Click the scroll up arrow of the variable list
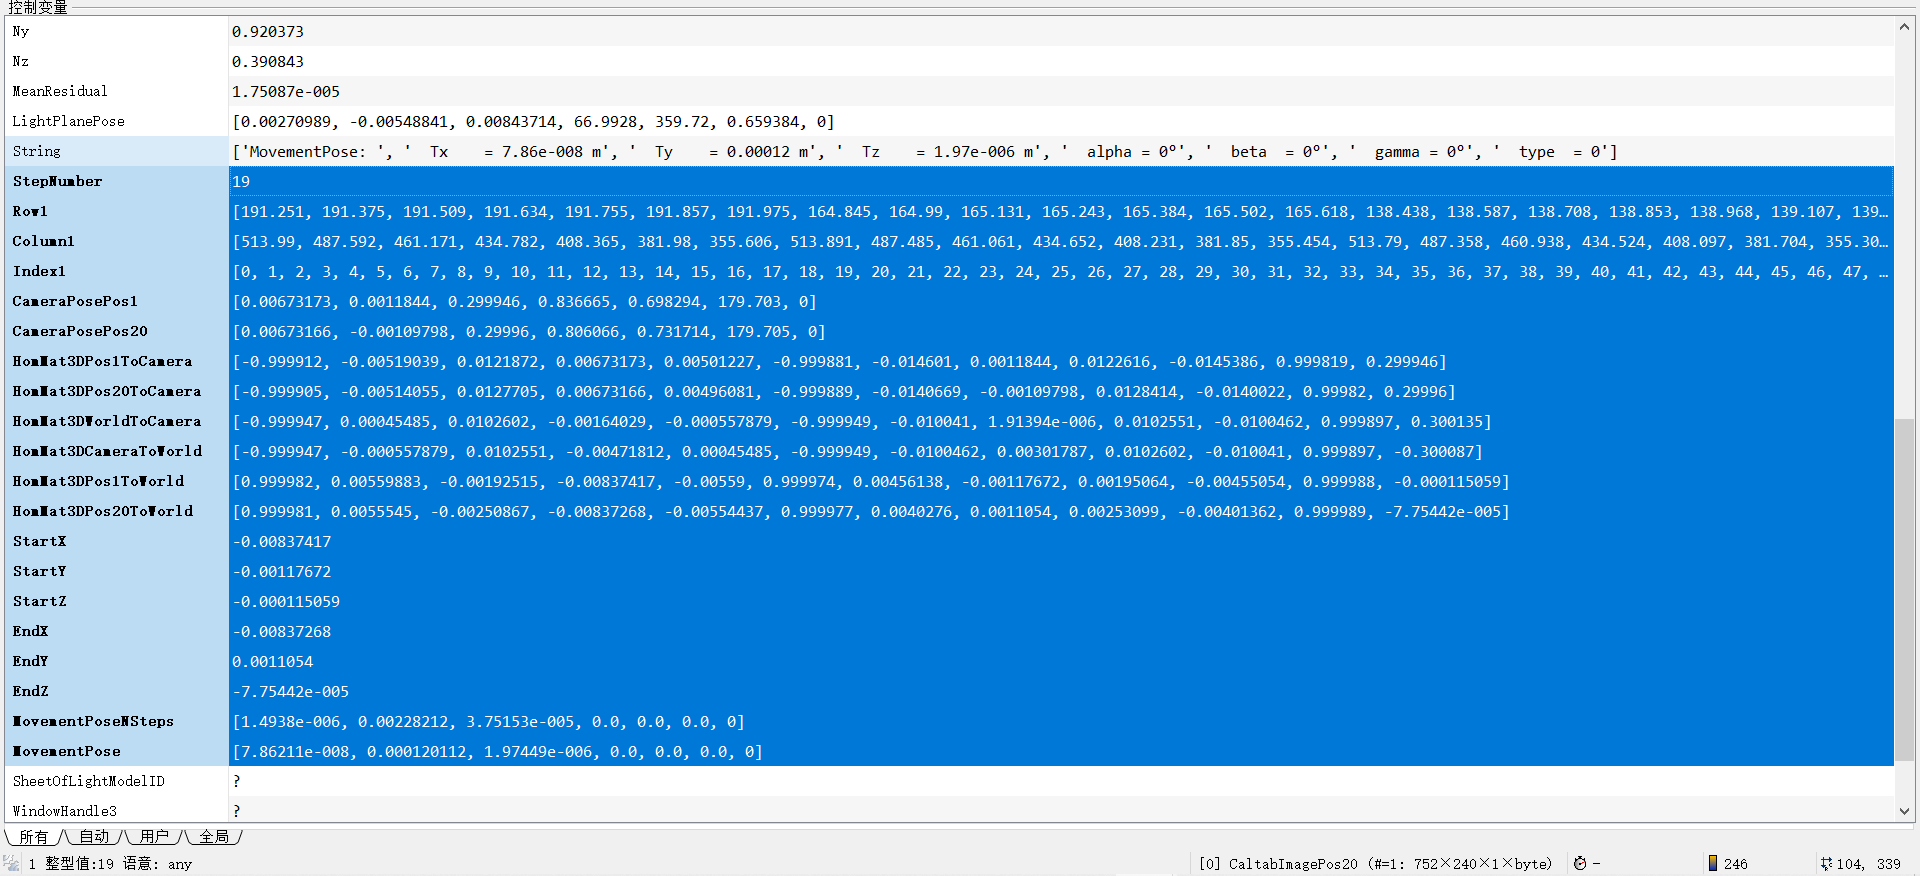This screenshot has height=876, width=1920. [x=1904, y=28]
